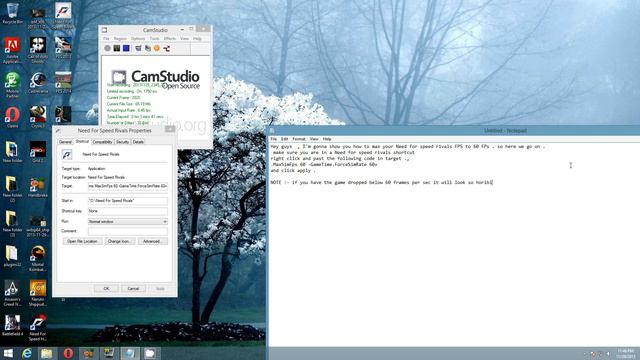Viewport: 640px width, 360px height.
Task: Click inside the Target field
Action: [x=128, y=186]
